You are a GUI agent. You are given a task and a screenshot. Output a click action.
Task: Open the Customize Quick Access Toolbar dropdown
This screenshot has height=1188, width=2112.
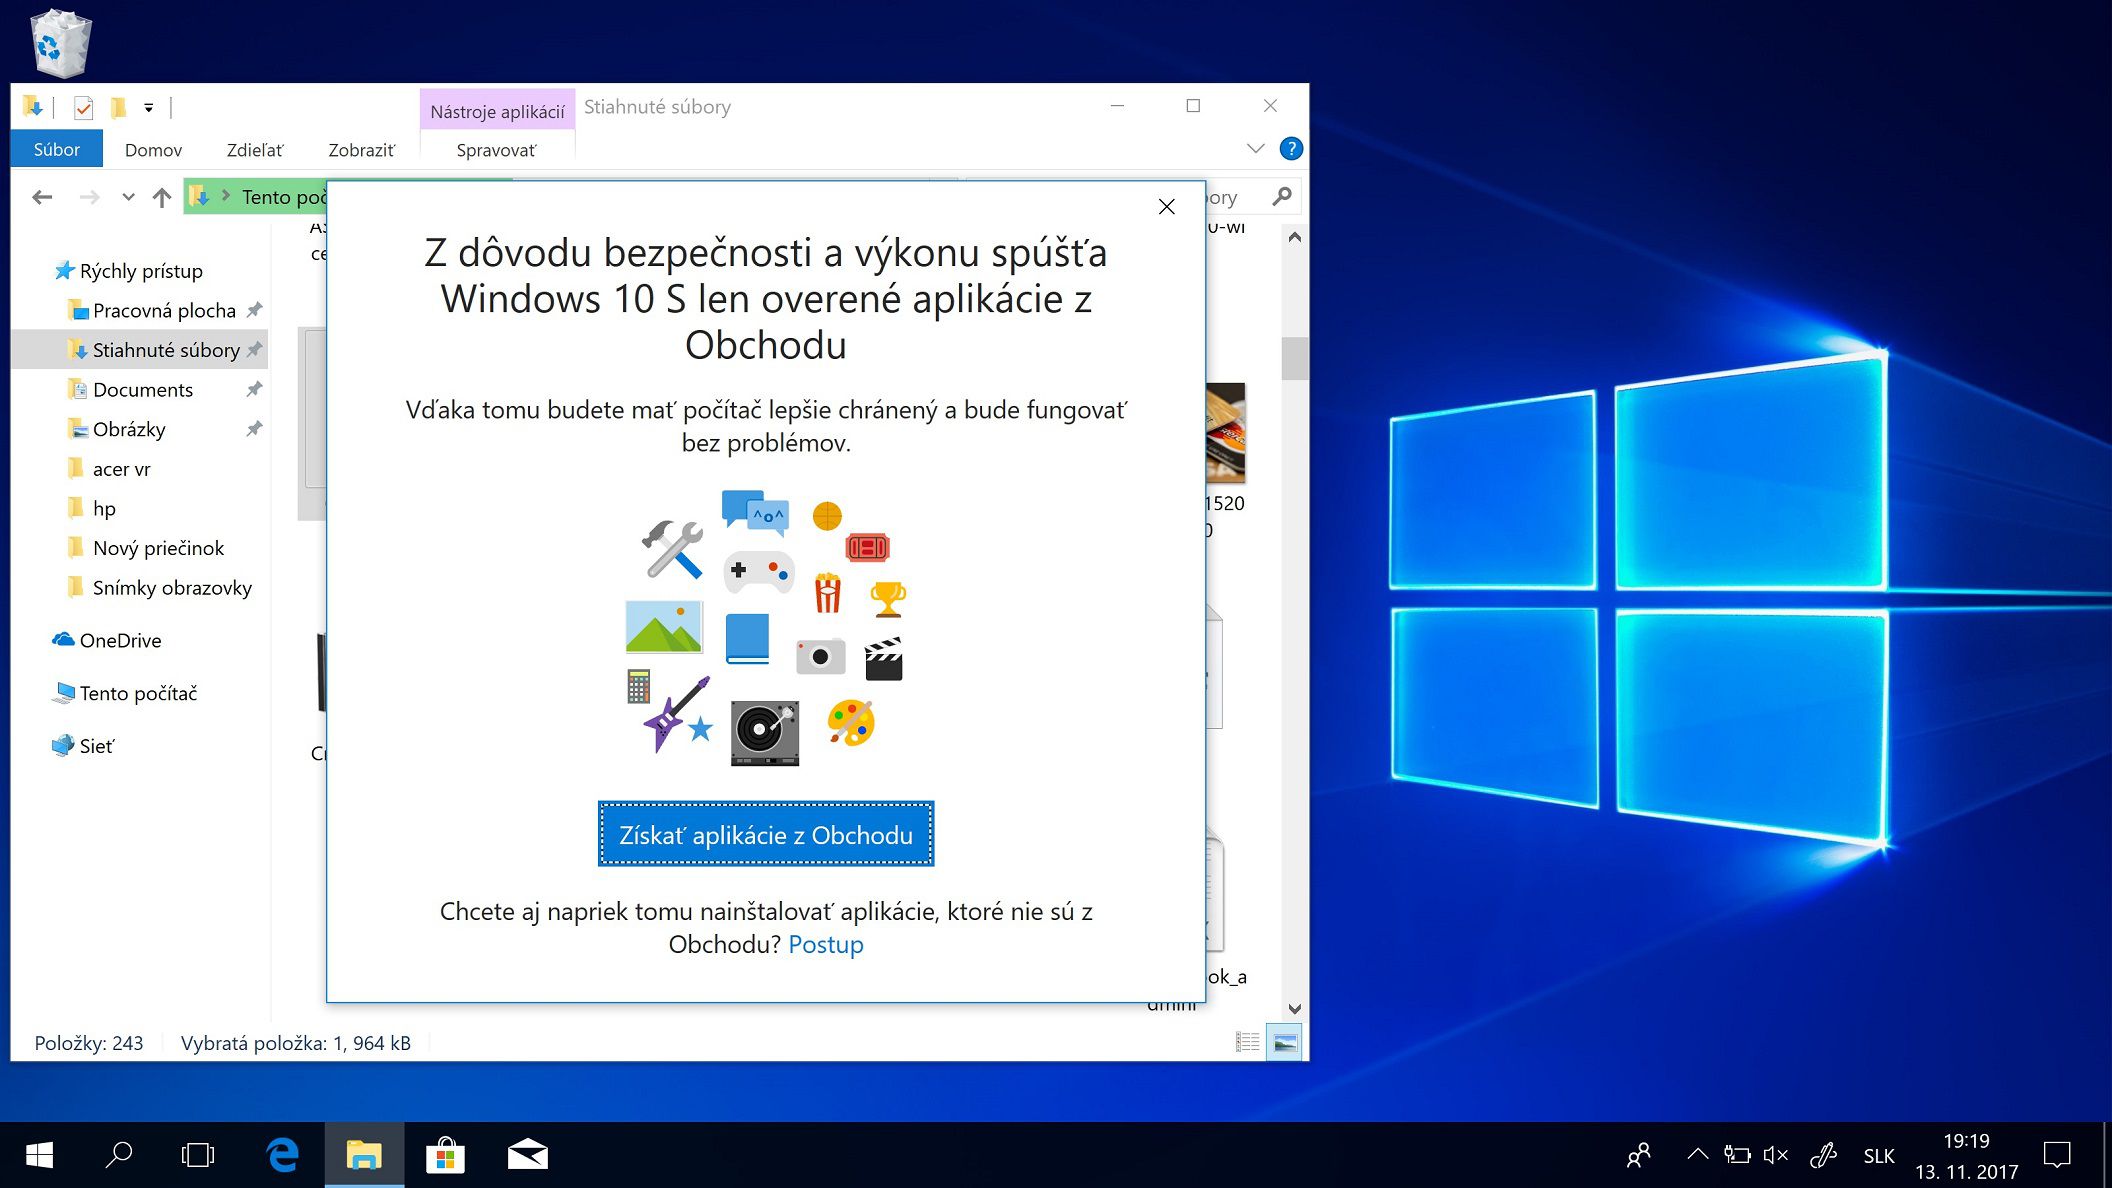(x=148, y=107)
